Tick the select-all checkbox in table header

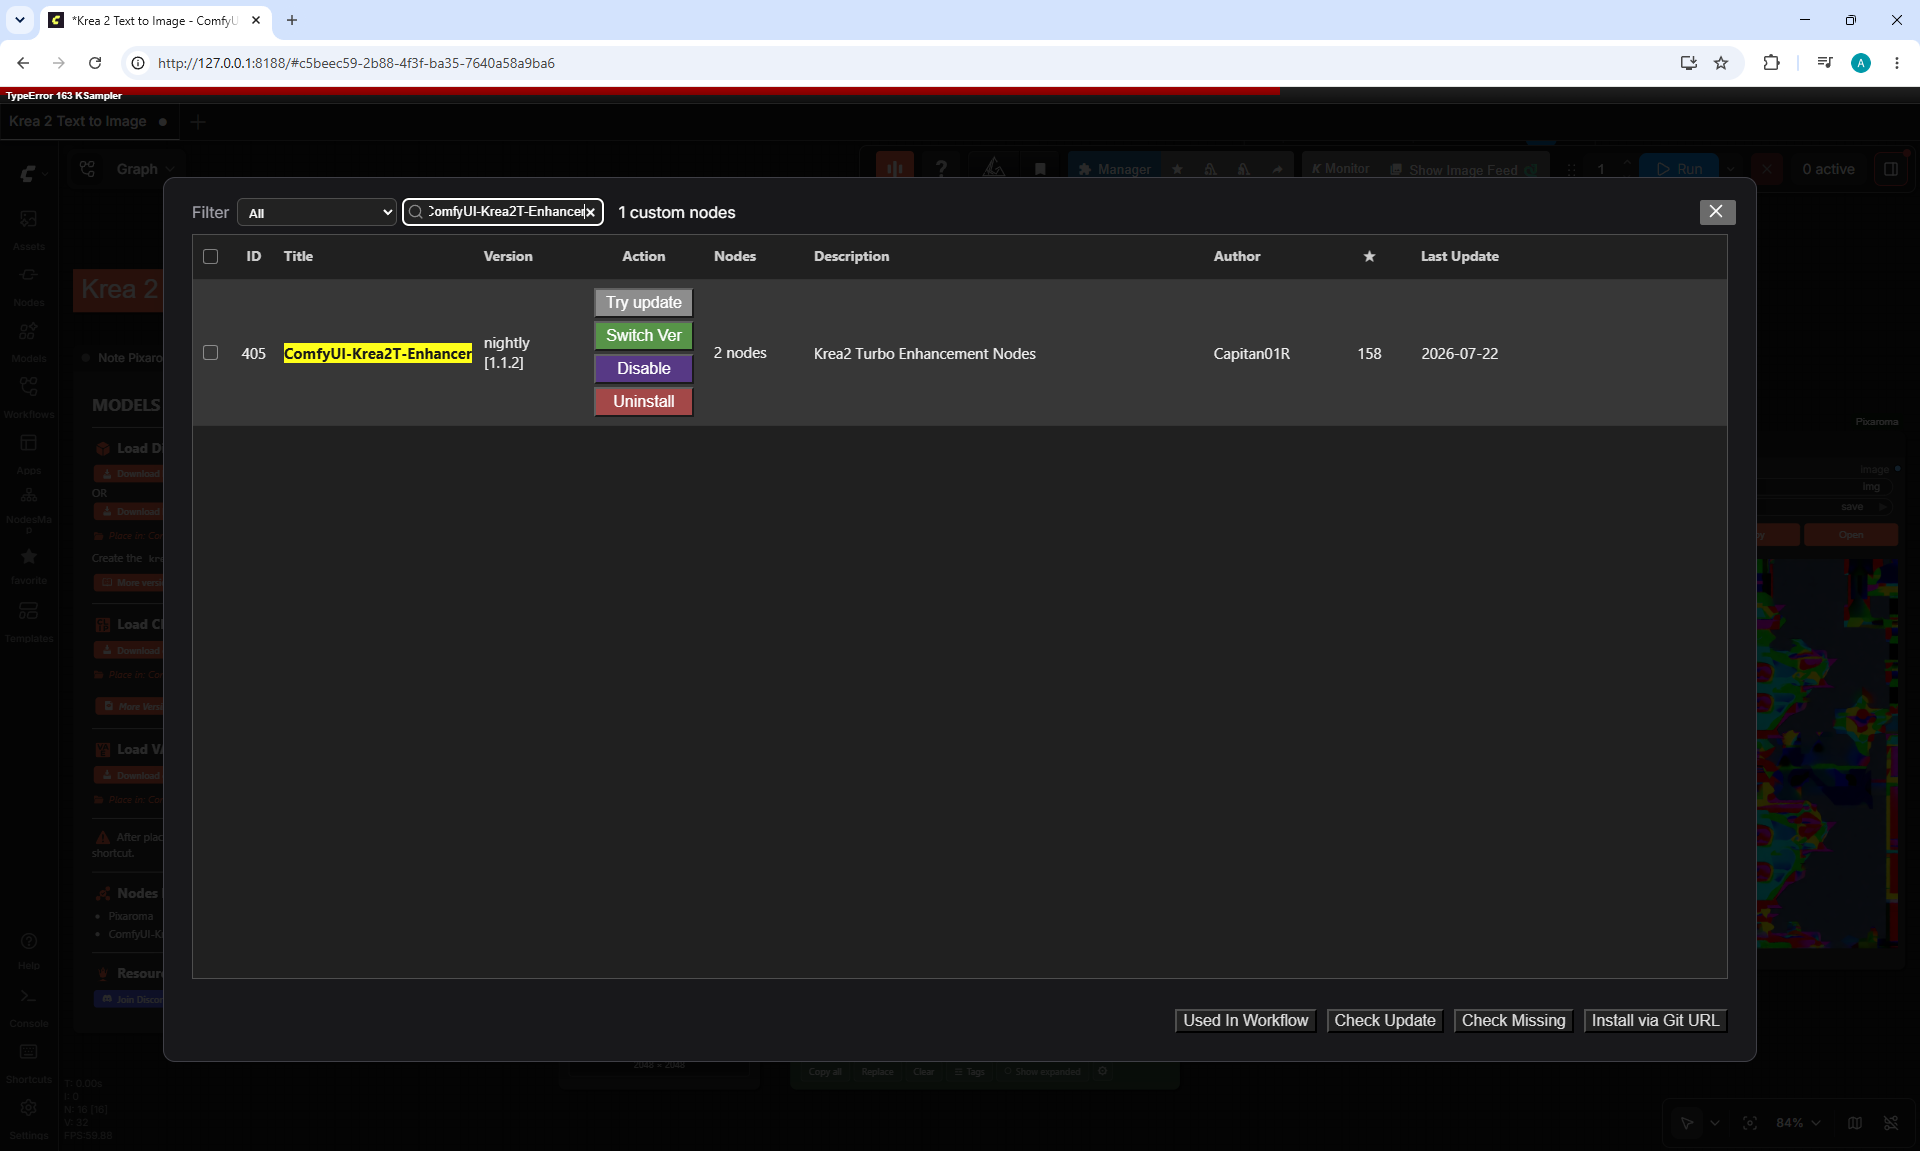tap(210, 256)
